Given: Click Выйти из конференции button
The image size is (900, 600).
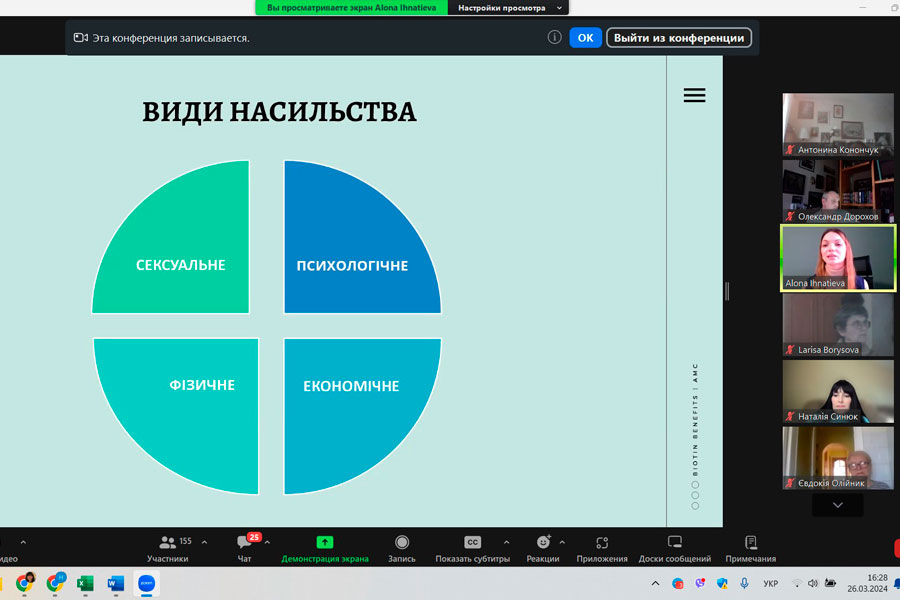Looking at the screenshot, I should coord(679,38).
